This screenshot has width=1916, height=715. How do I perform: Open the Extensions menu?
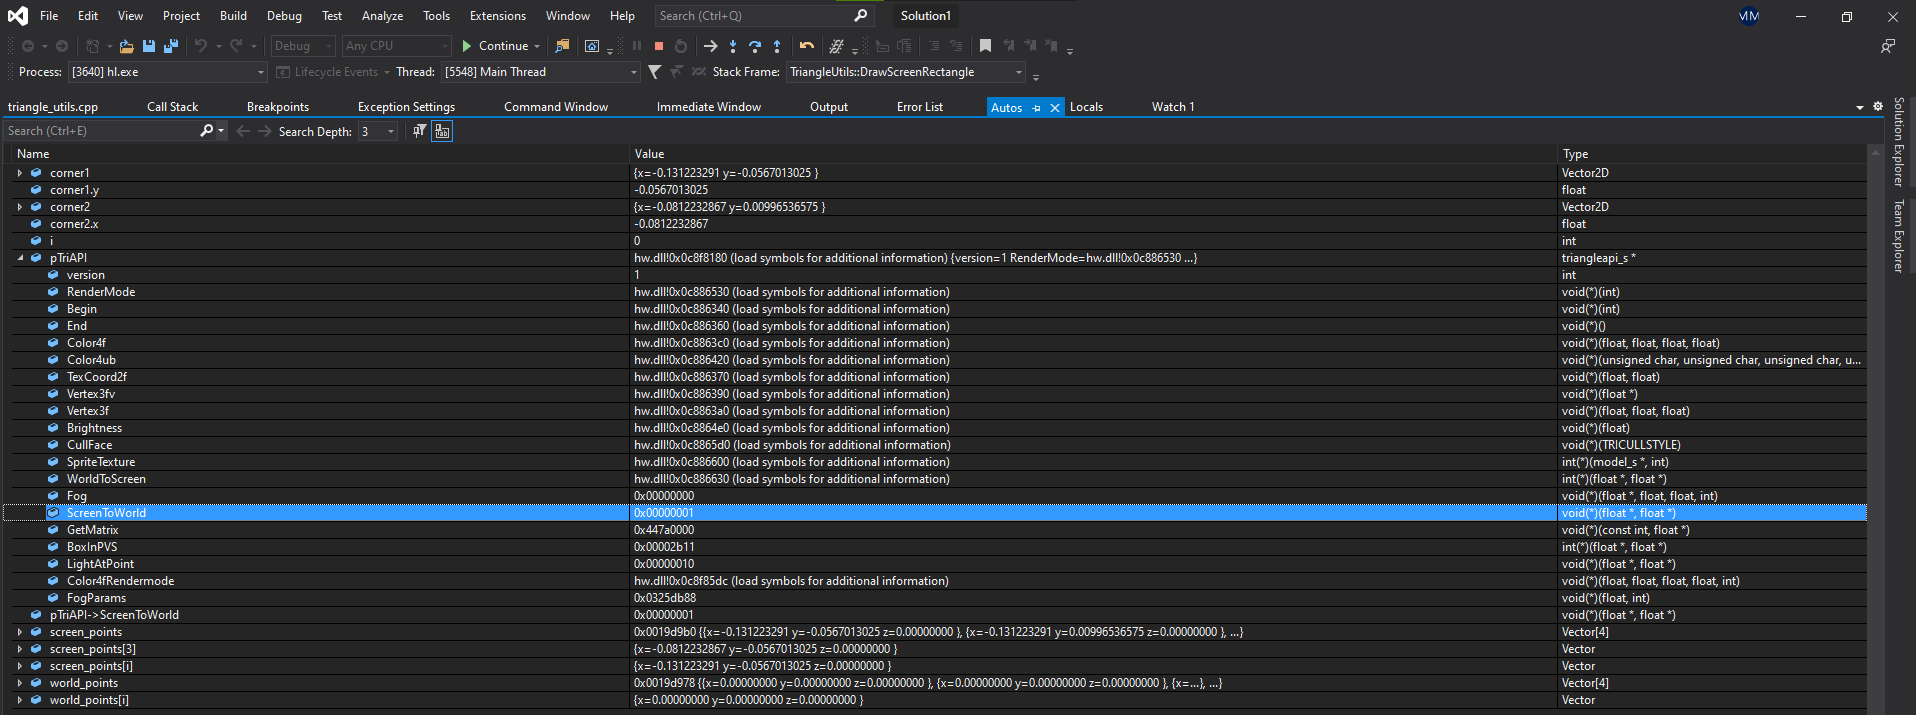click(x=498, y=16)
